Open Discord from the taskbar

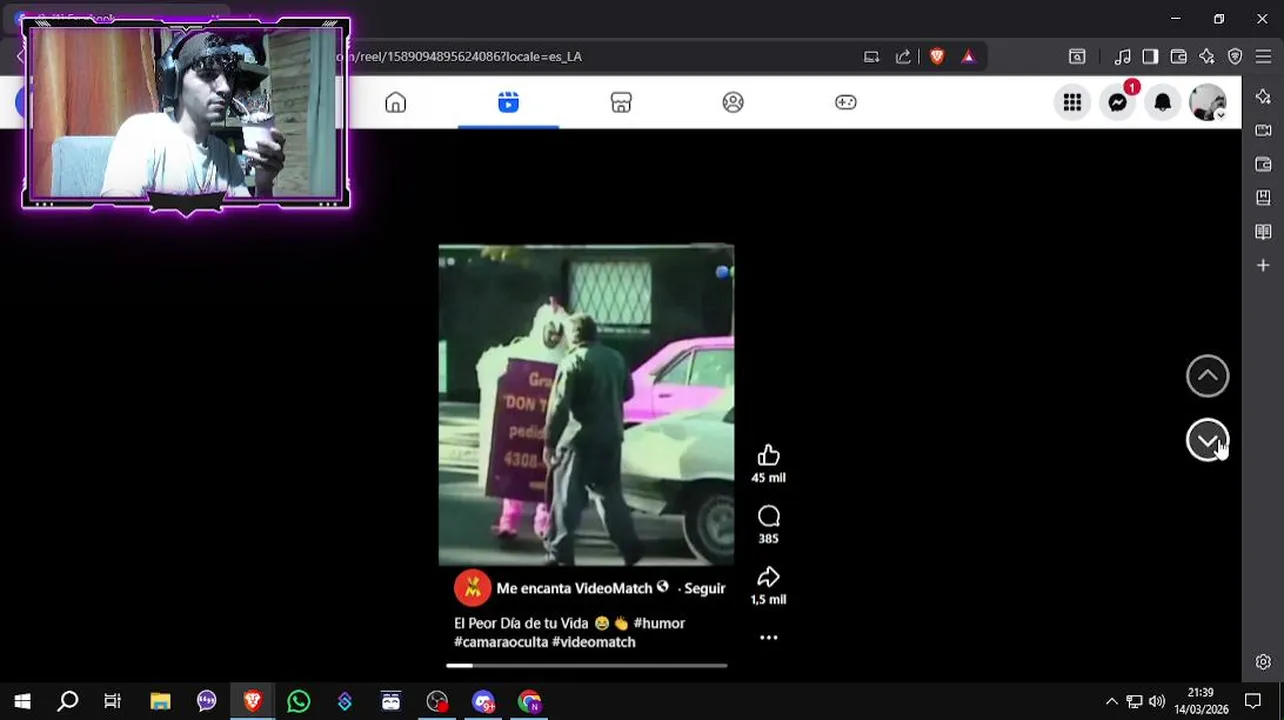click(x=483, y=701)
